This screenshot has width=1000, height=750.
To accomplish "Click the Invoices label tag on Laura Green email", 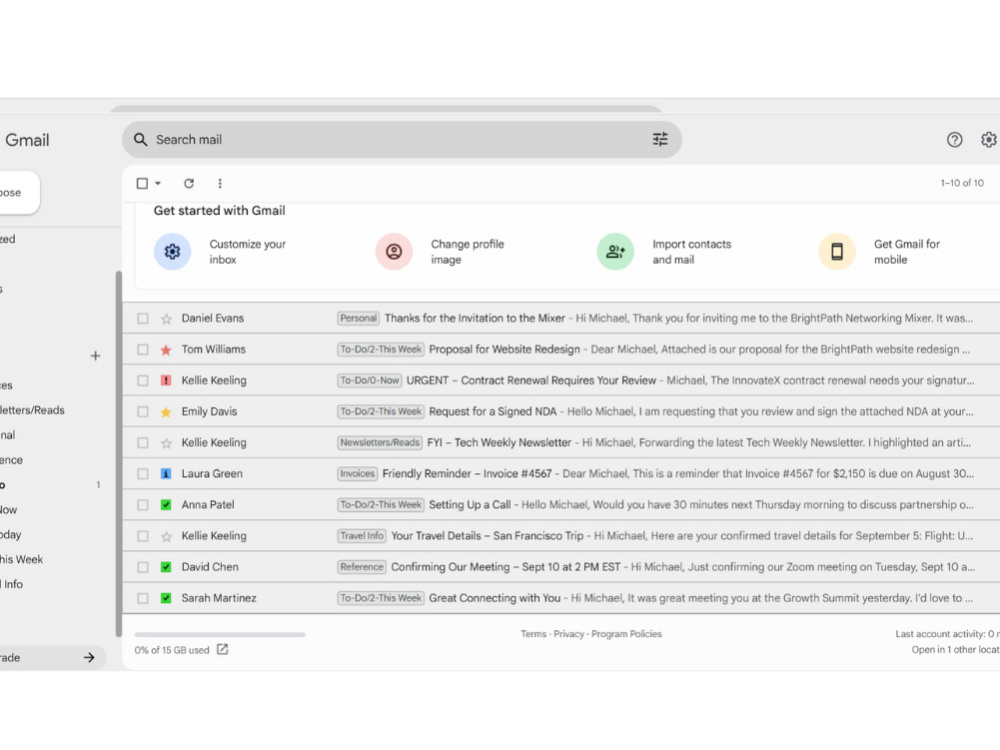I will (357, 474).
